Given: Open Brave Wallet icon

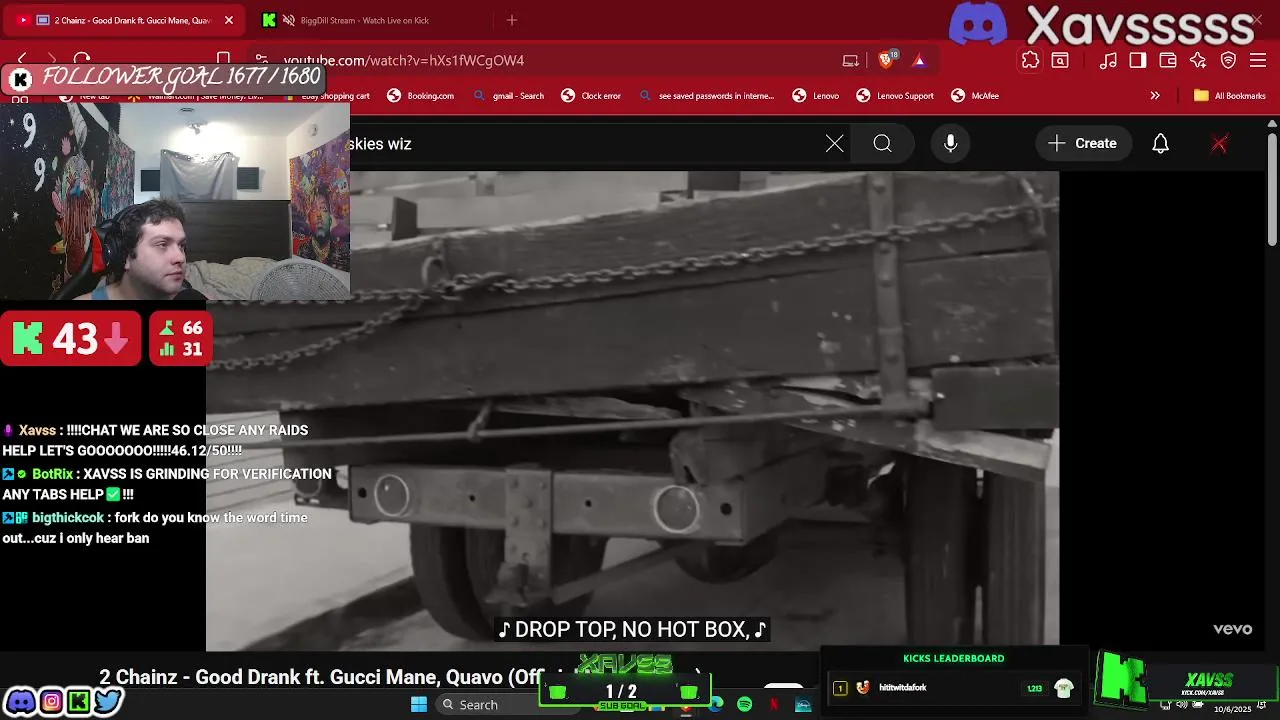Looking at the screenshot, I should [1168, 60].
